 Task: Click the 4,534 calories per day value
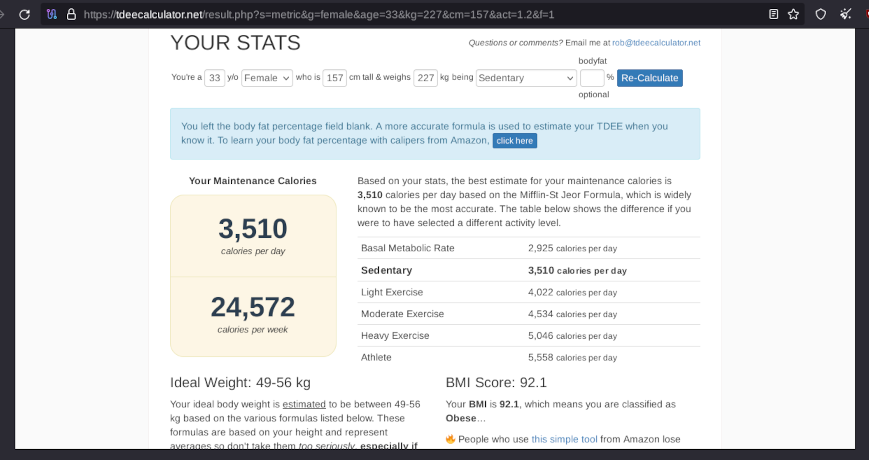click(572, 314)
